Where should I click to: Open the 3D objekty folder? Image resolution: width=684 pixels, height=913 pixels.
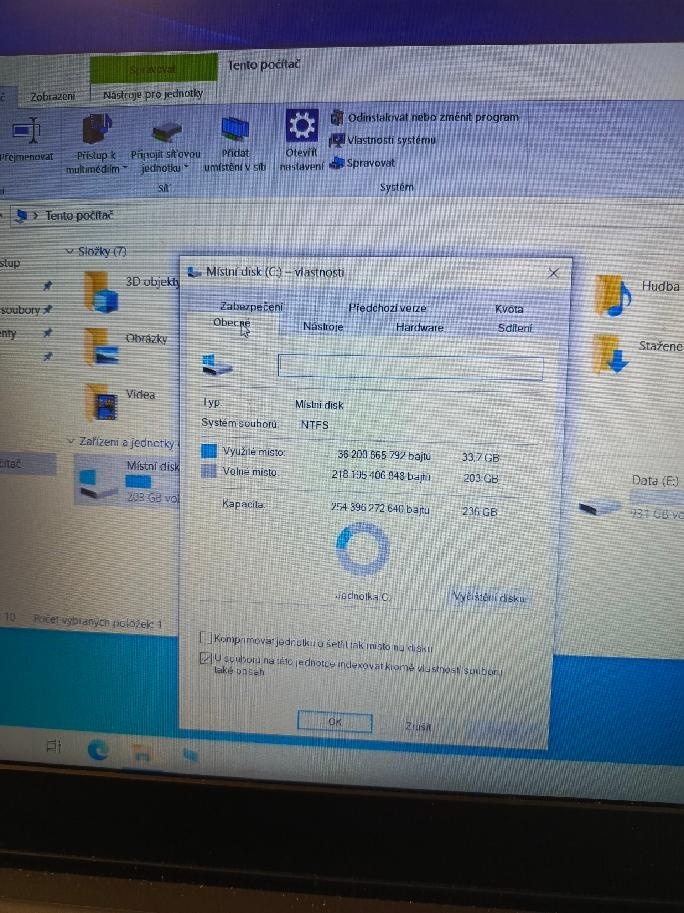pyautogui.click(x=101, y=292)
